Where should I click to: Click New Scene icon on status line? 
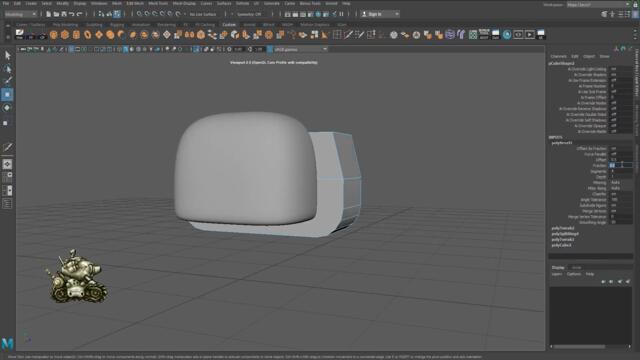click(x=48, y=14)
